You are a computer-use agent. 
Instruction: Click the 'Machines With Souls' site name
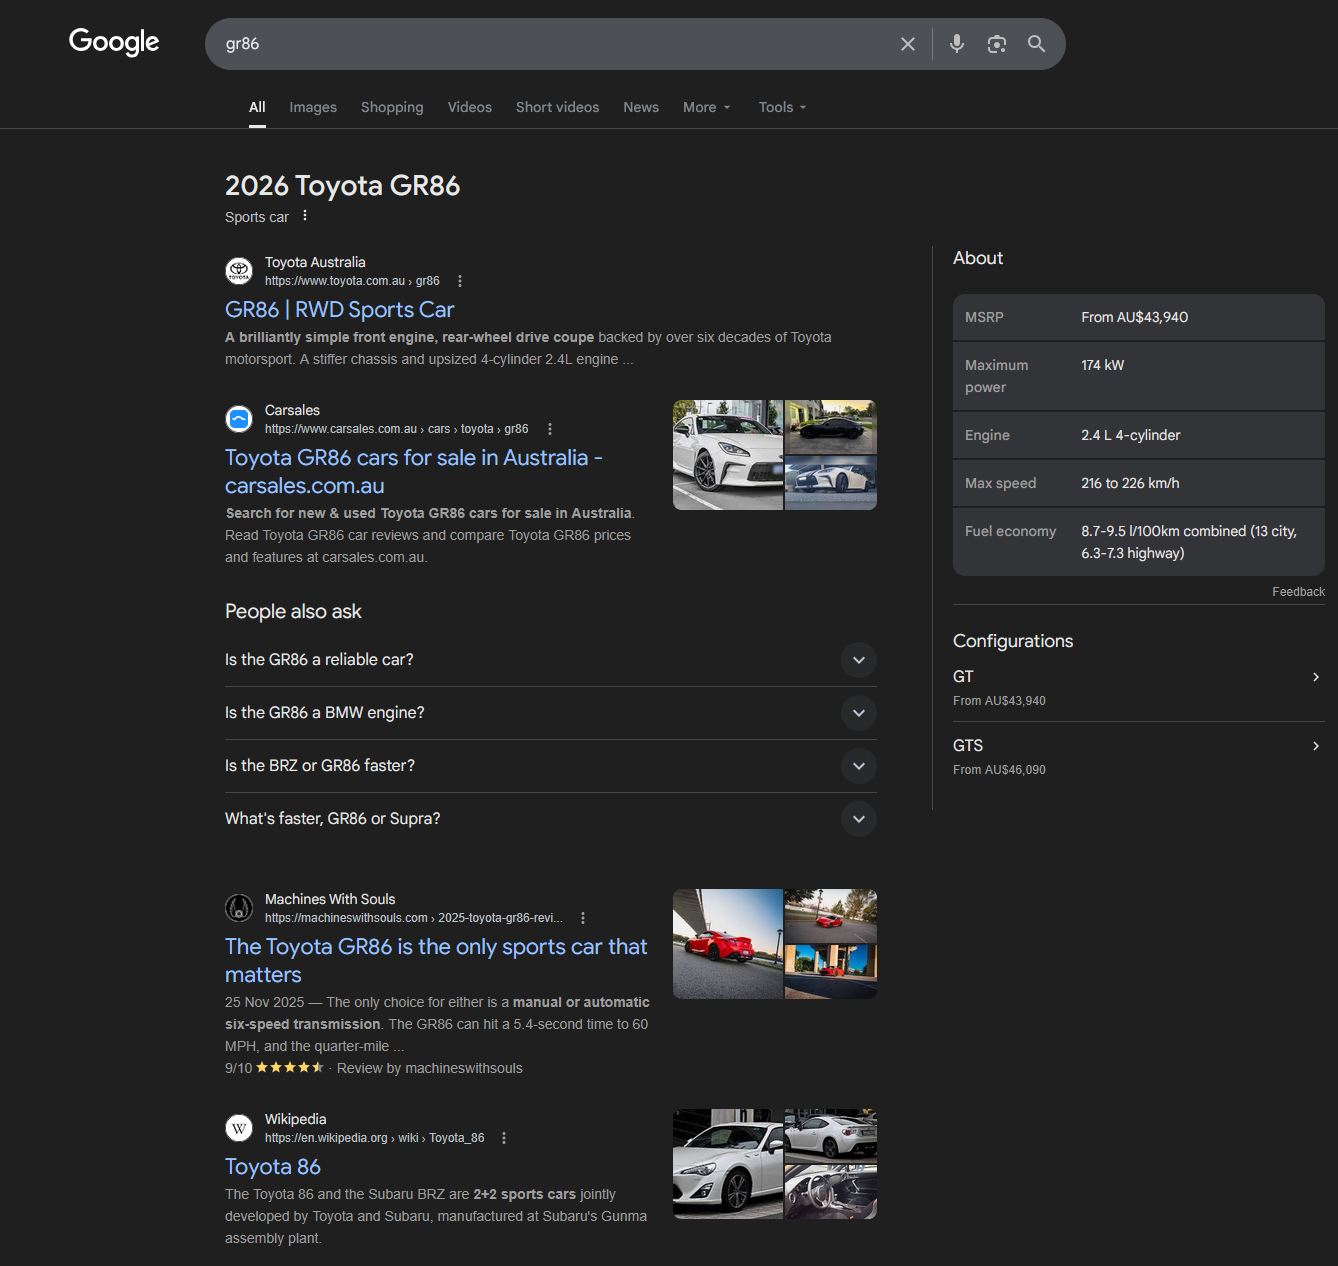pyautogui.click(x=330, y=899)
